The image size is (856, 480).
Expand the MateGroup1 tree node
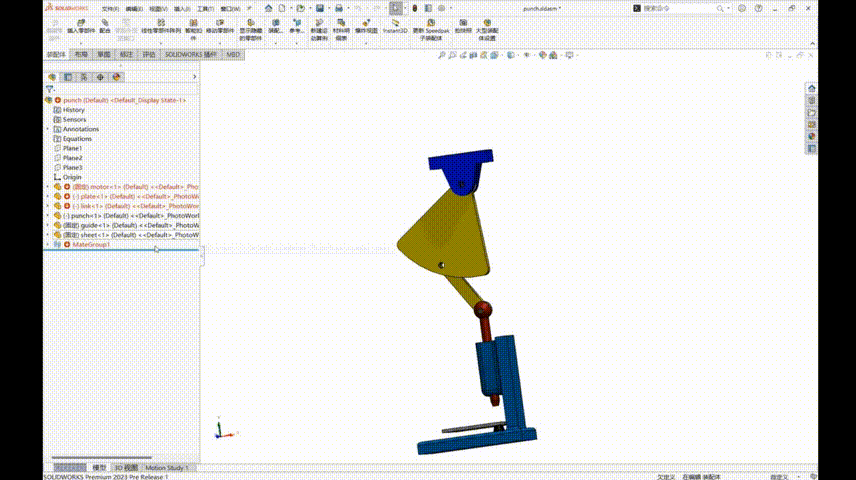coord(47,245)
